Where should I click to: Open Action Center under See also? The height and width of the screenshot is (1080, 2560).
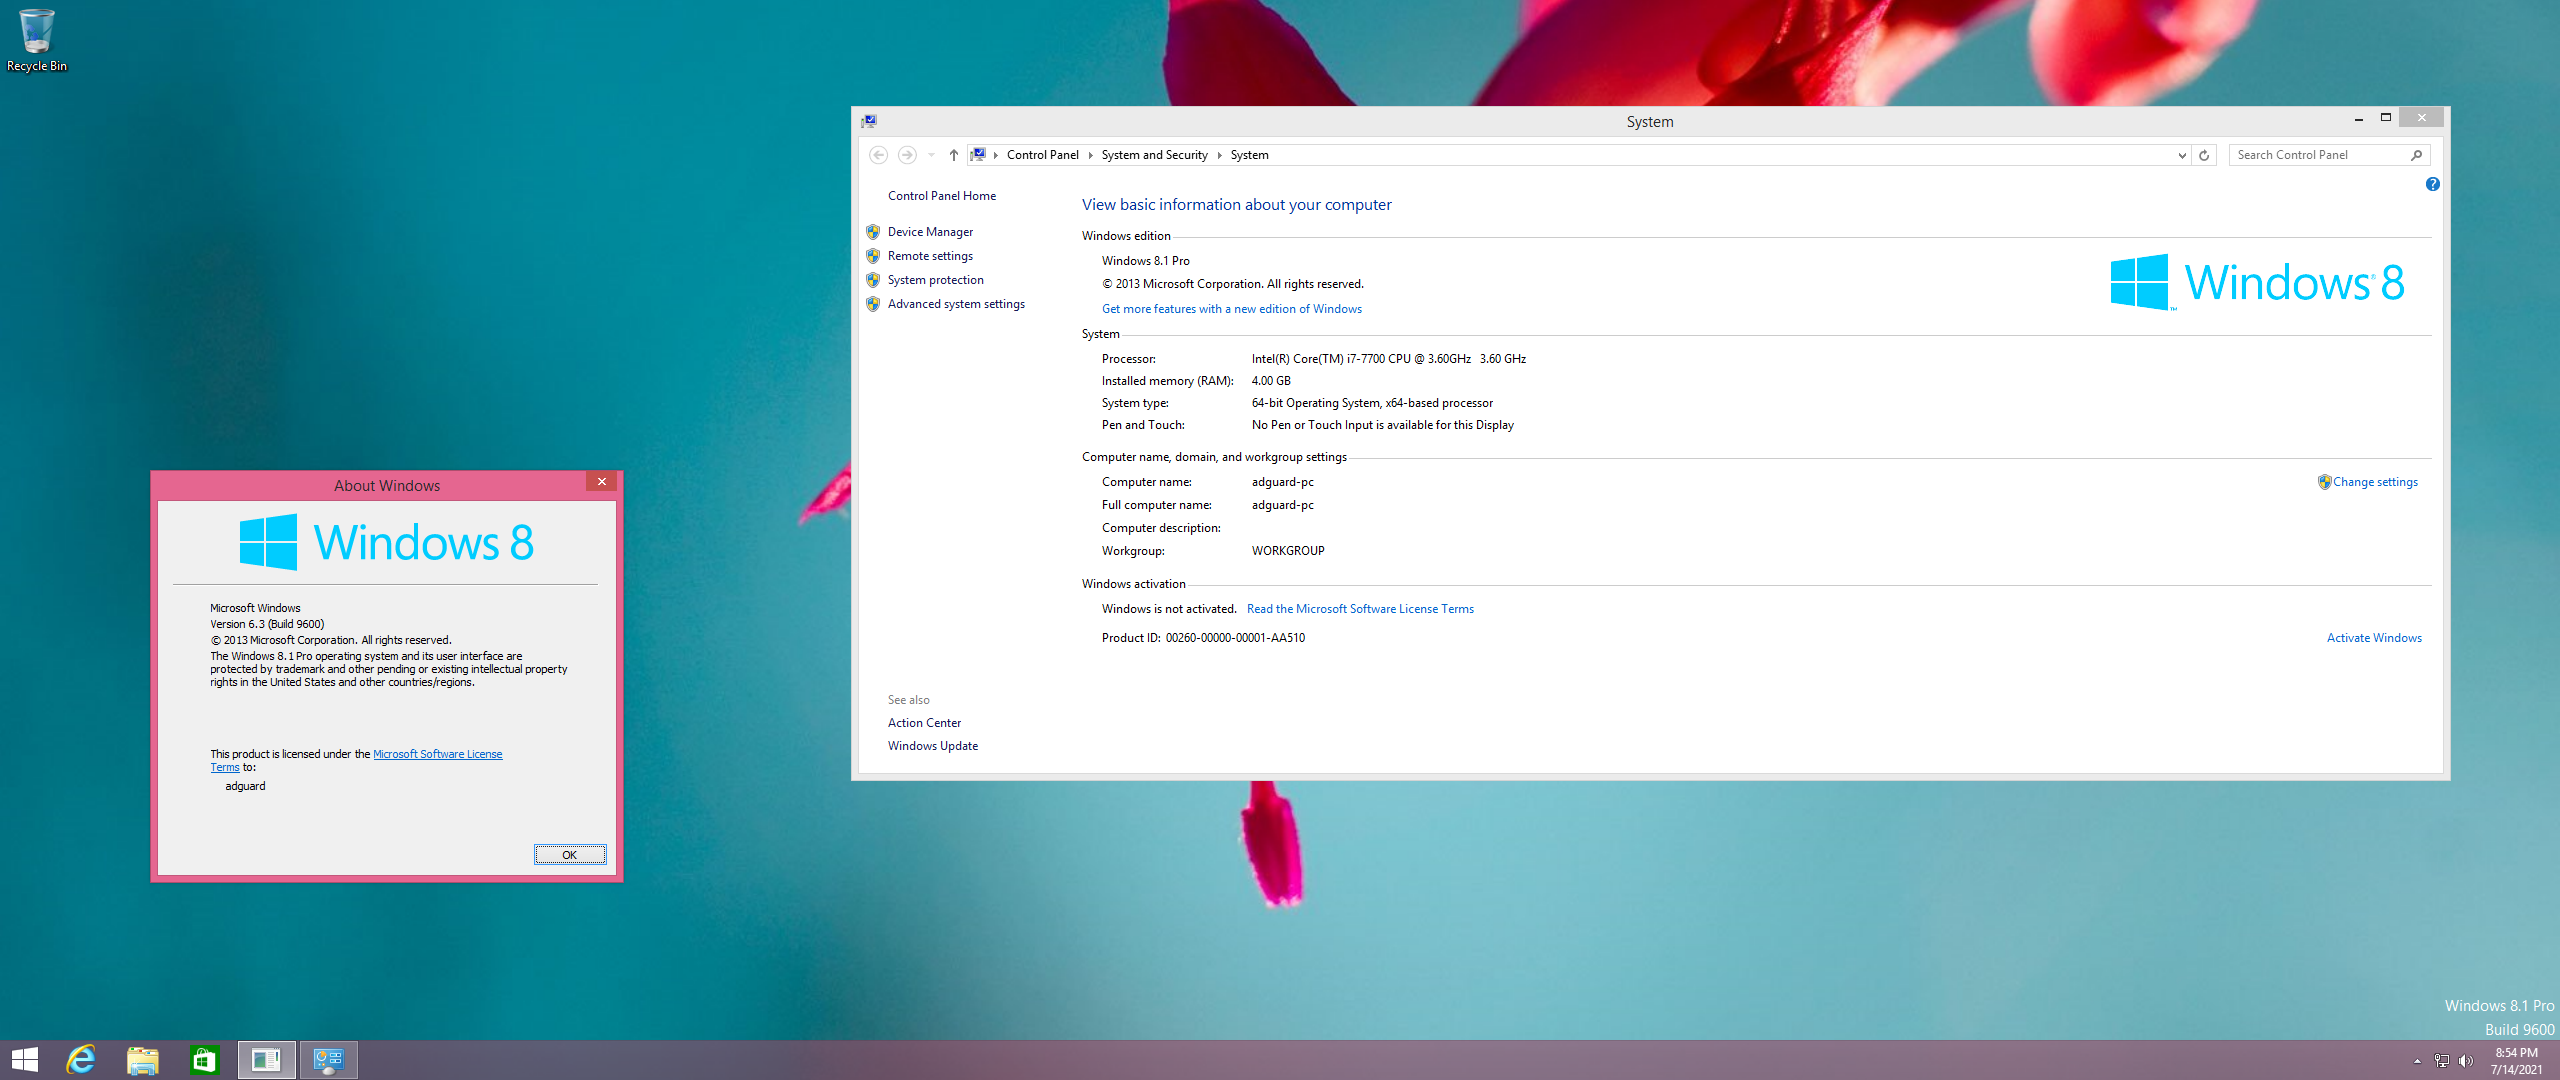point(924,723)
